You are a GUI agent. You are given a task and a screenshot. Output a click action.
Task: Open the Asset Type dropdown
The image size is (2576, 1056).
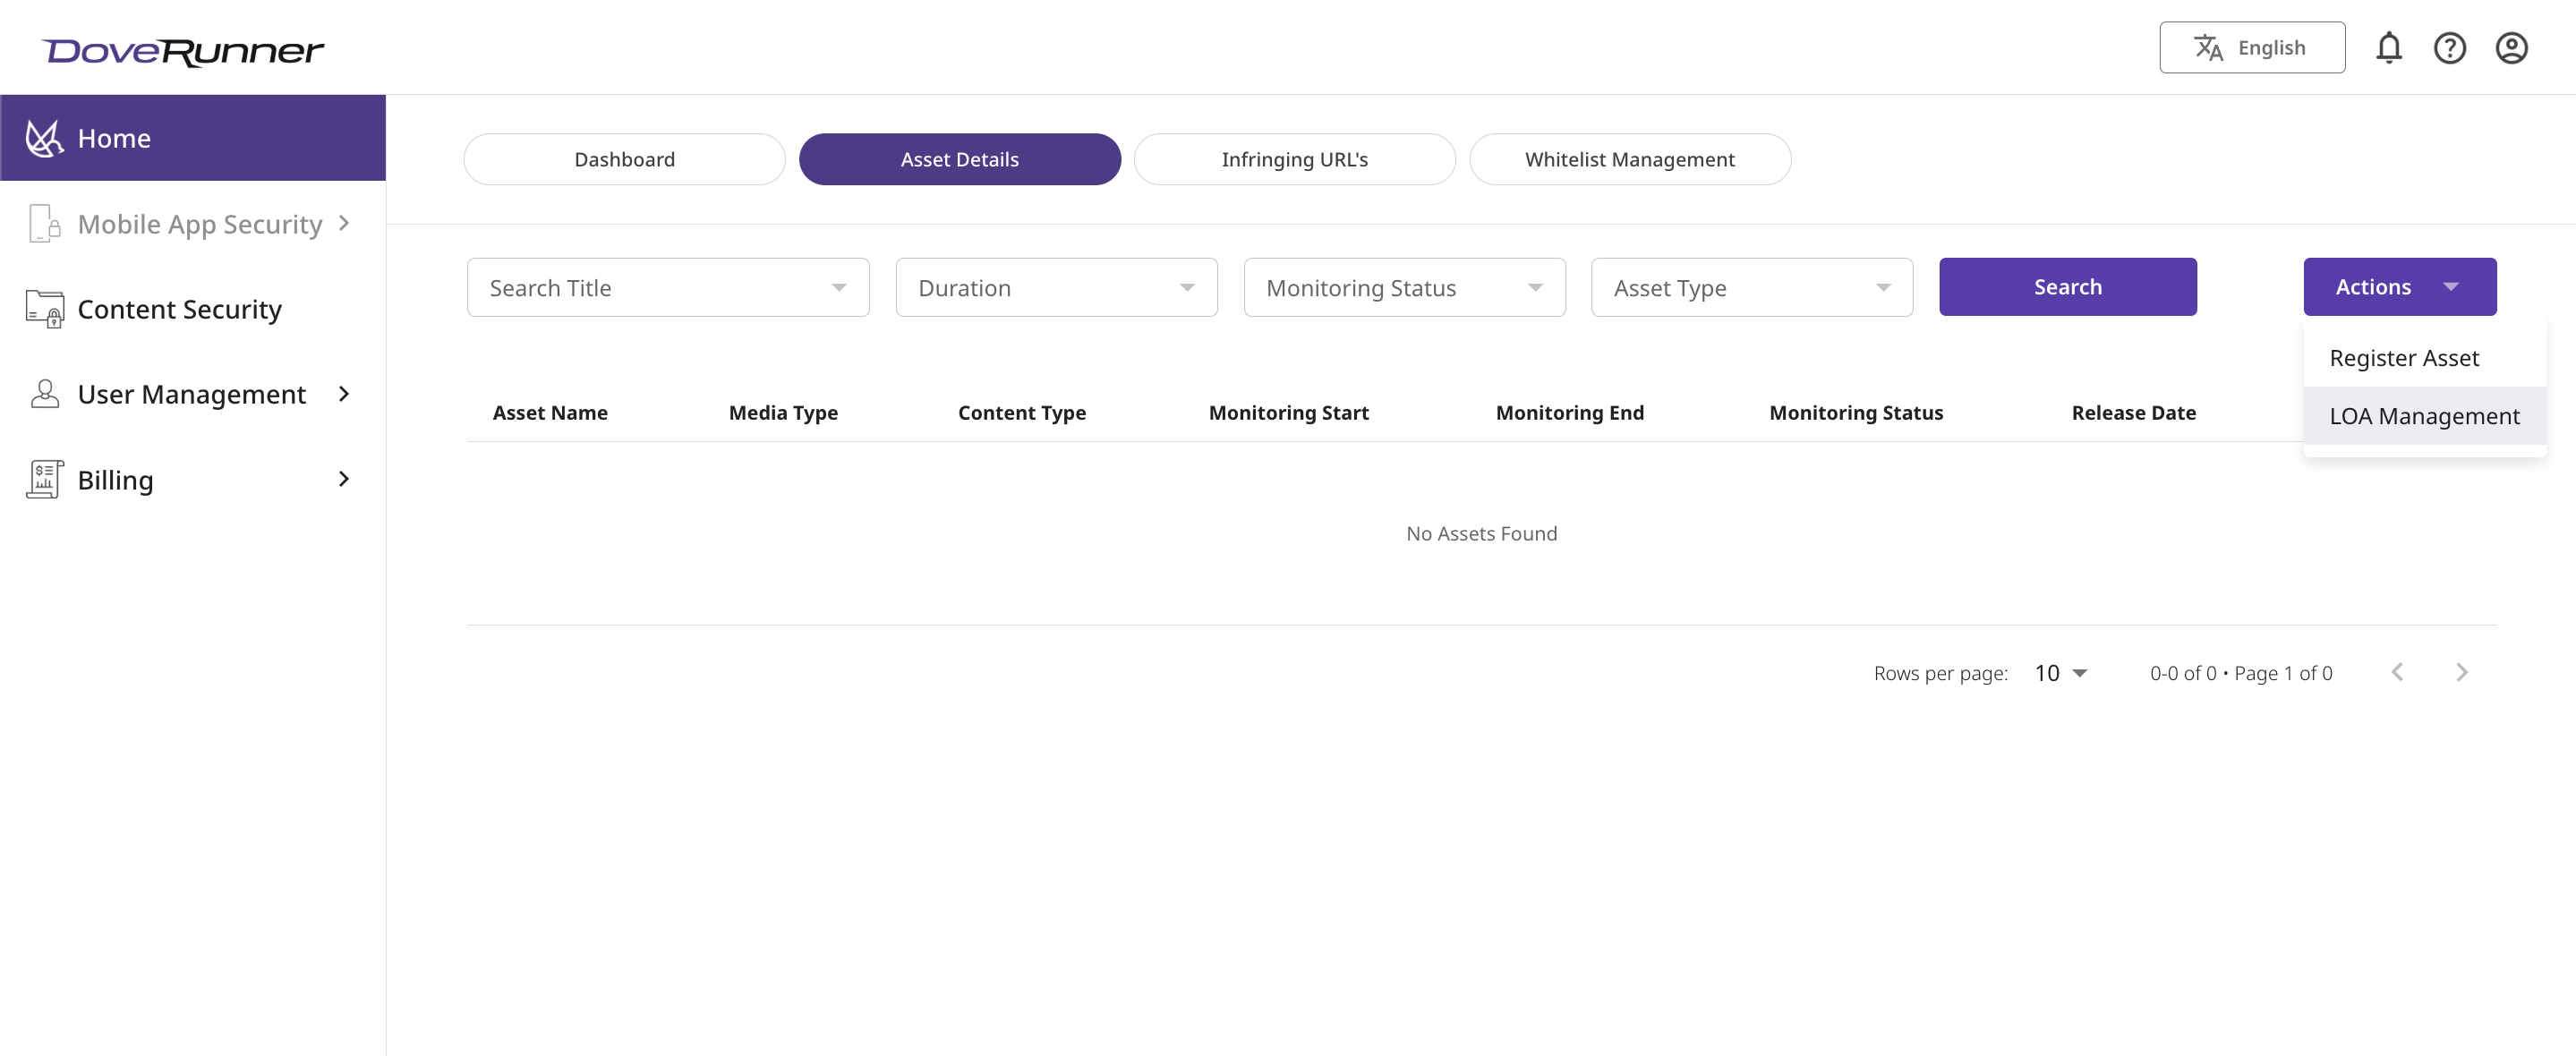click(1751, 288)
